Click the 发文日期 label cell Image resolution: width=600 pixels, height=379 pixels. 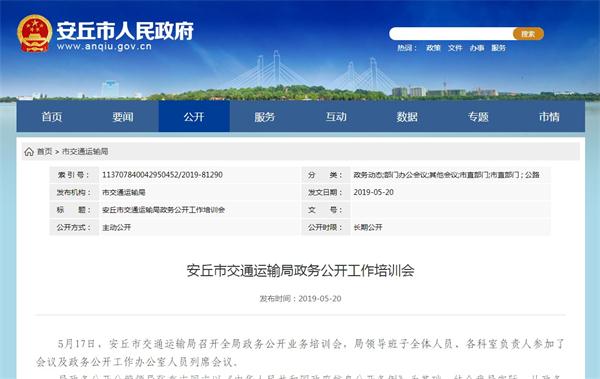tap(326, 192)
